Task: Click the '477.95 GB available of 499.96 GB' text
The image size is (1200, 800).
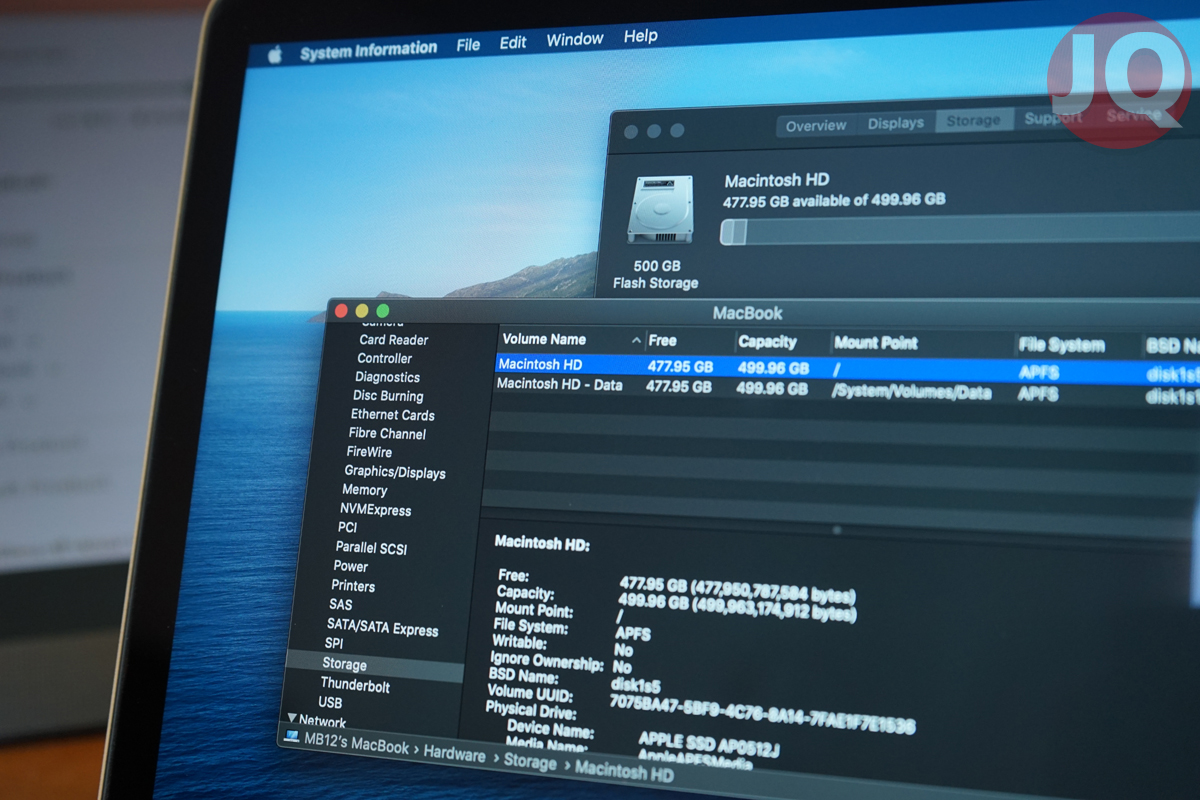Action: click(x=835, y=200)
